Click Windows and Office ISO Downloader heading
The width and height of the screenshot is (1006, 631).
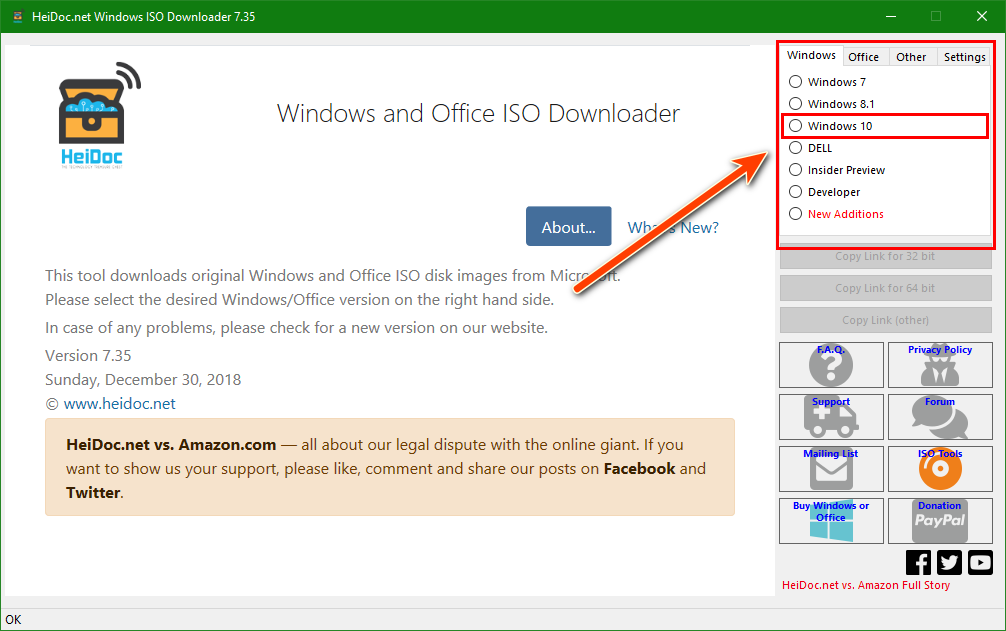(478, 114)
